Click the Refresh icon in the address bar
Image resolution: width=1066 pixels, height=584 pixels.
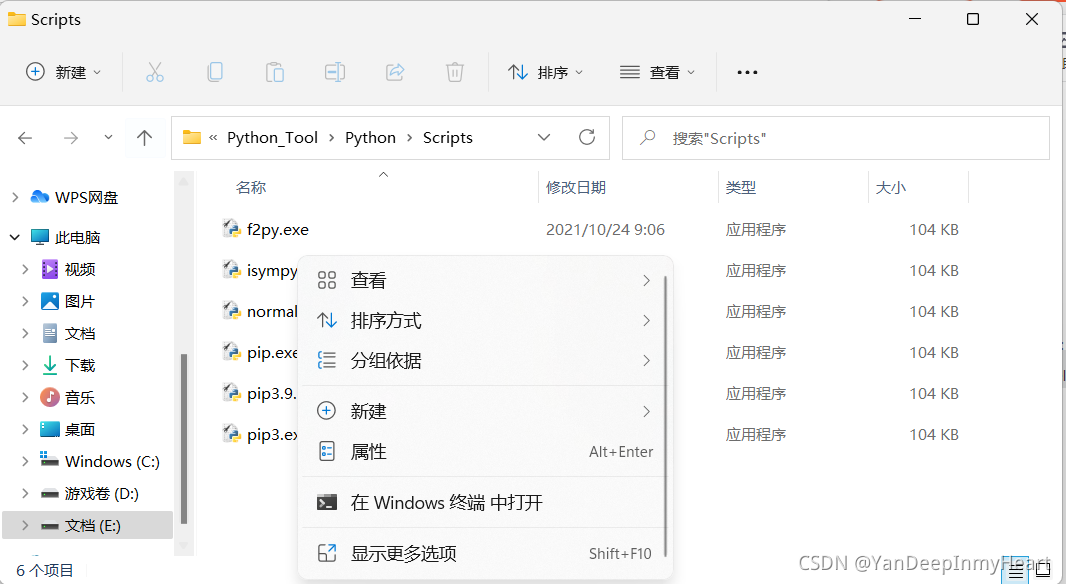click(x=587, y=137)
